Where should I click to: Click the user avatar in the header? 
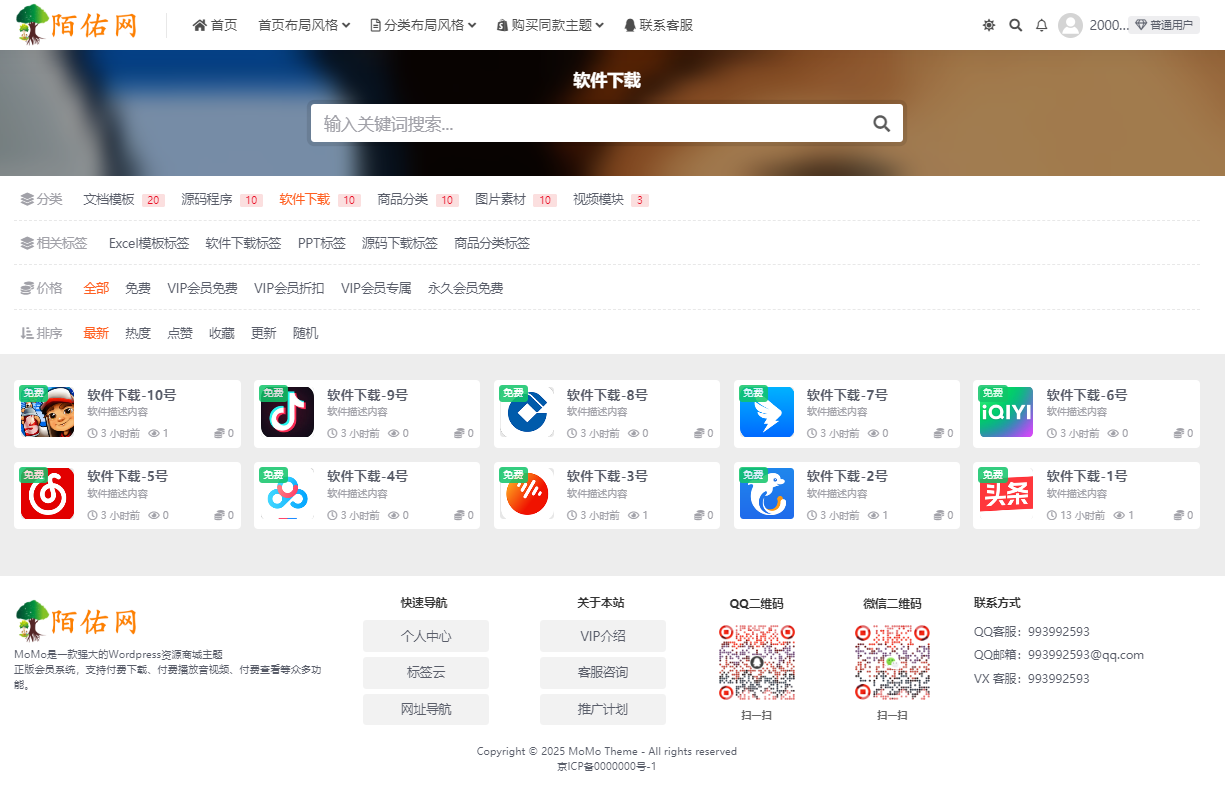point(1070,25)
